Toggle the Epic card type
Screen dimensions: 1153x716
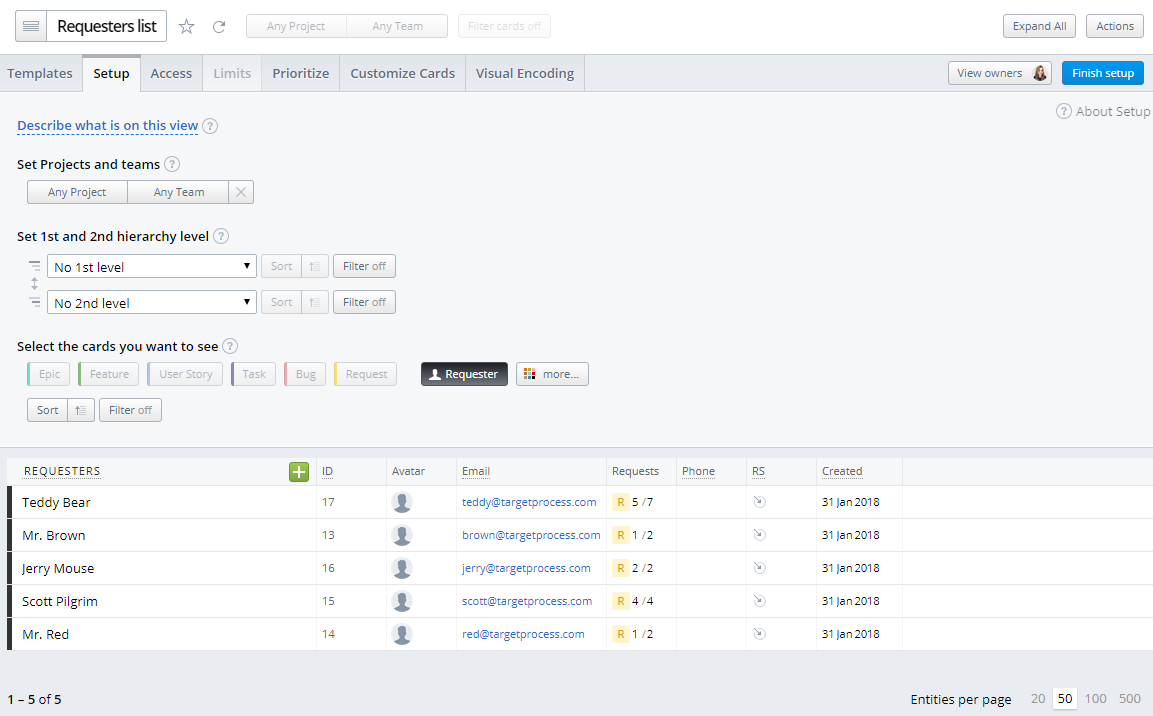tap(48, 373)
